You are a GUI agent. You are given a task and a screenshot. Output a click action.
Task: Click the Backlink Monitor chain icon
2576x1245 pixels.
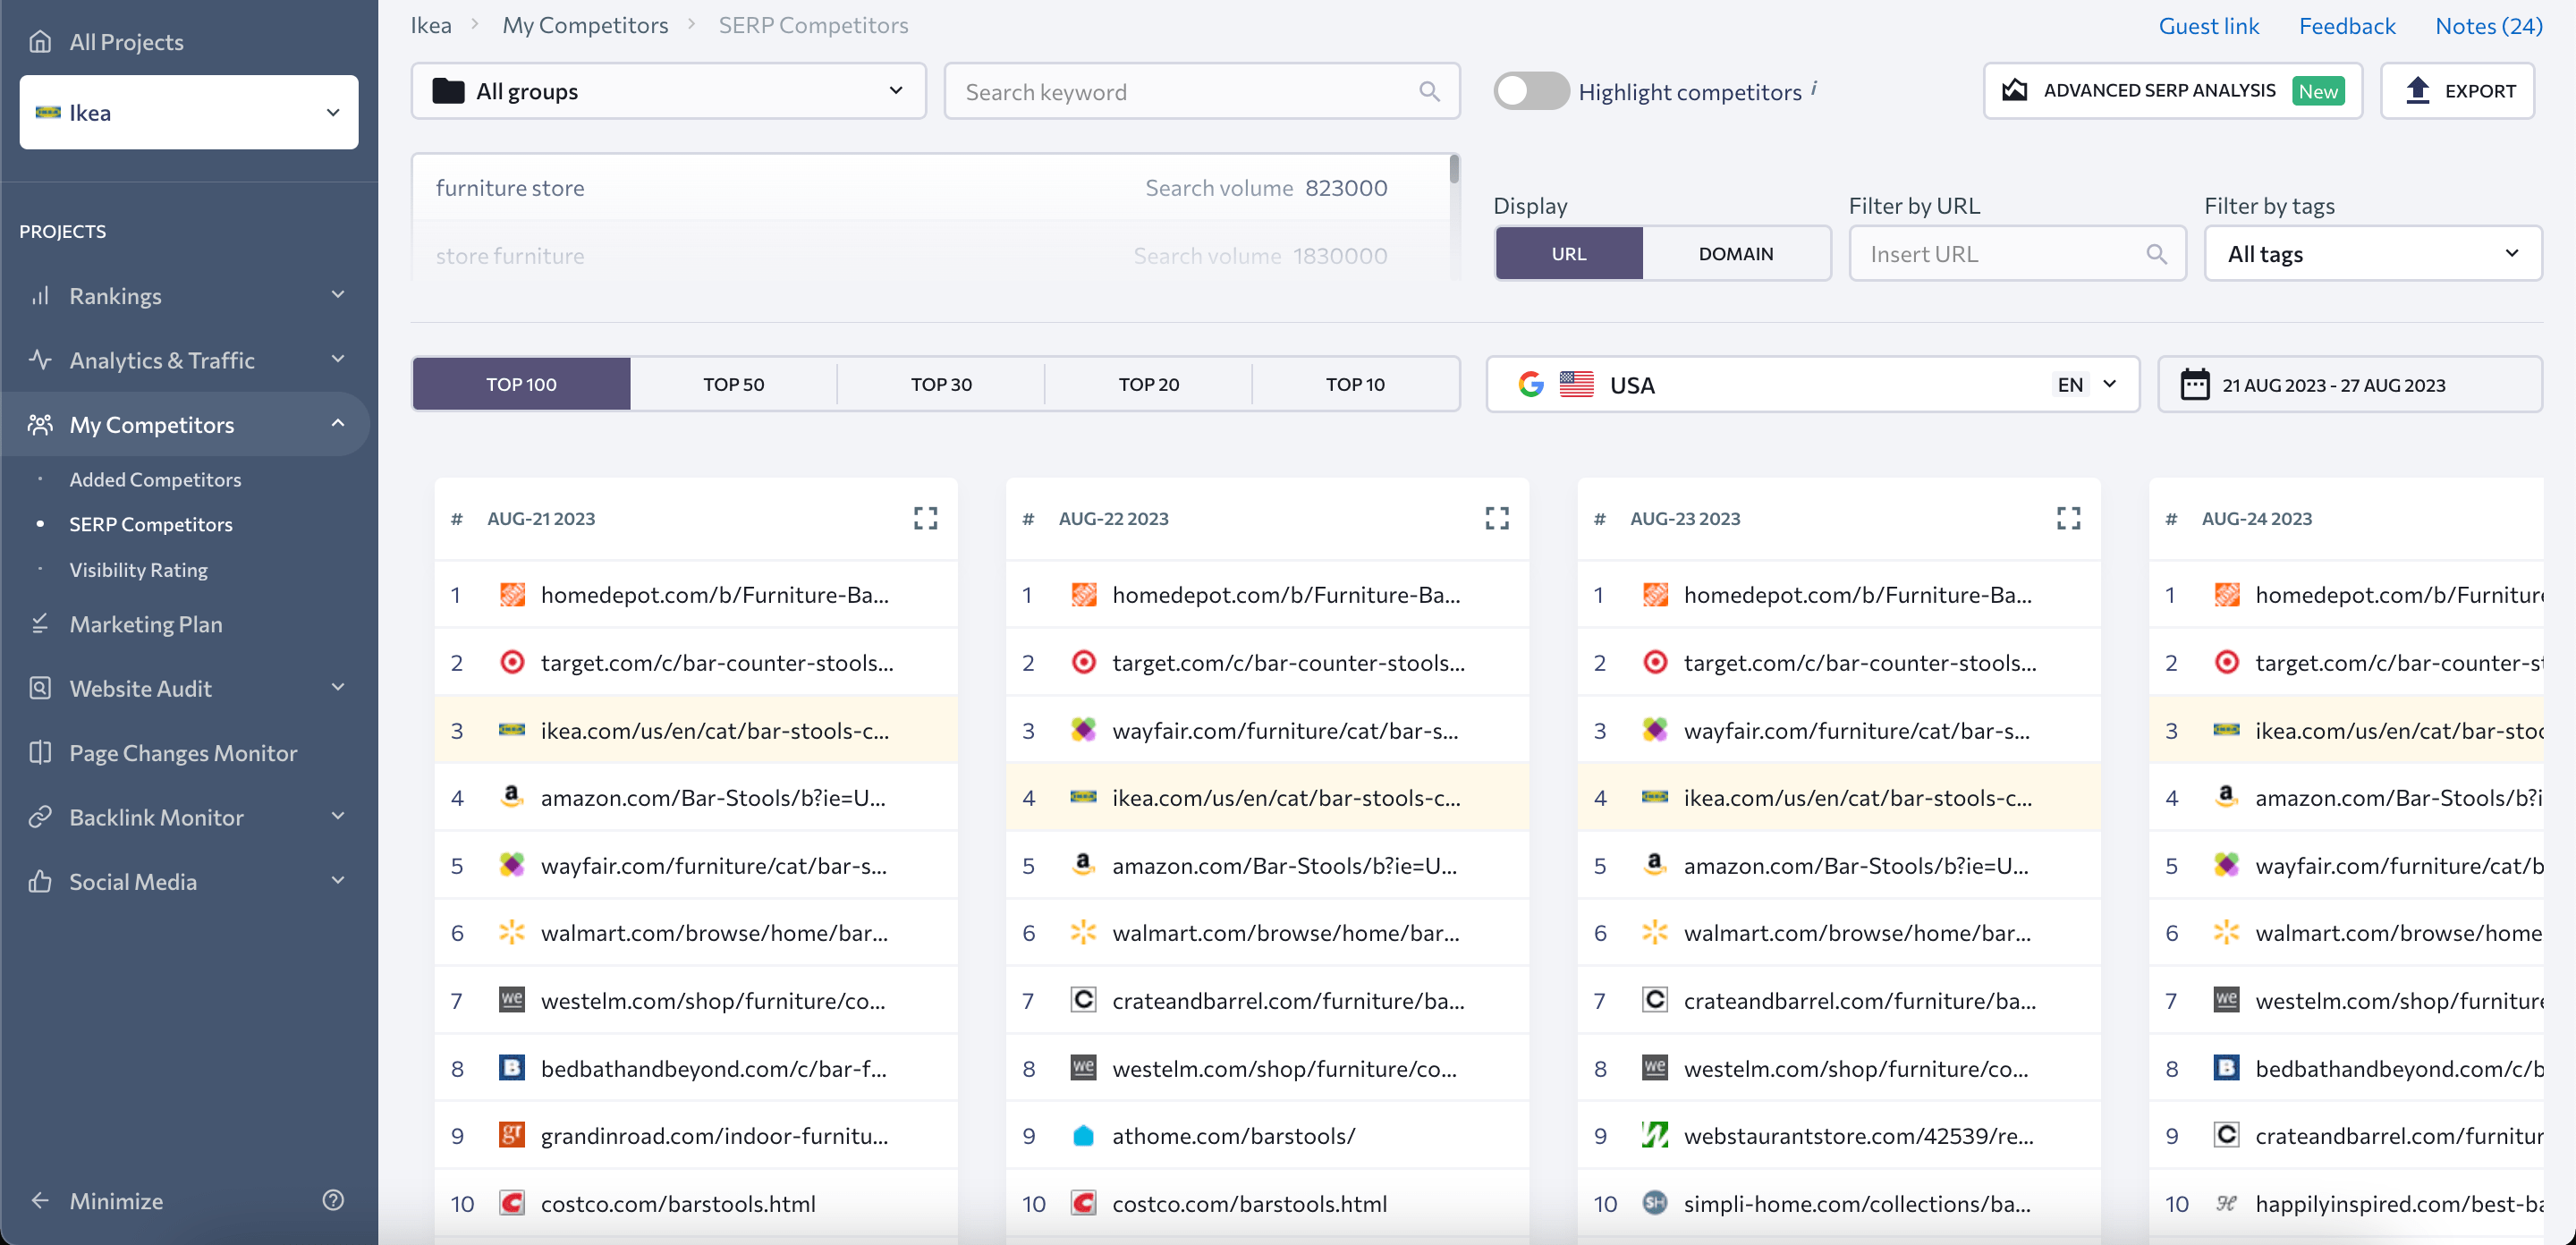pos(40,817)
